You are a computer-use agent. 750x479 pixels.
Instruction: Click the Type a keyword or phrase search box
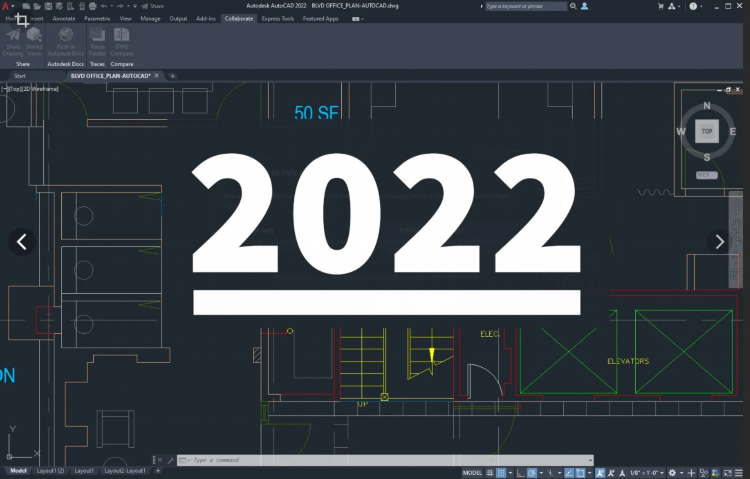tap(526, 6)
